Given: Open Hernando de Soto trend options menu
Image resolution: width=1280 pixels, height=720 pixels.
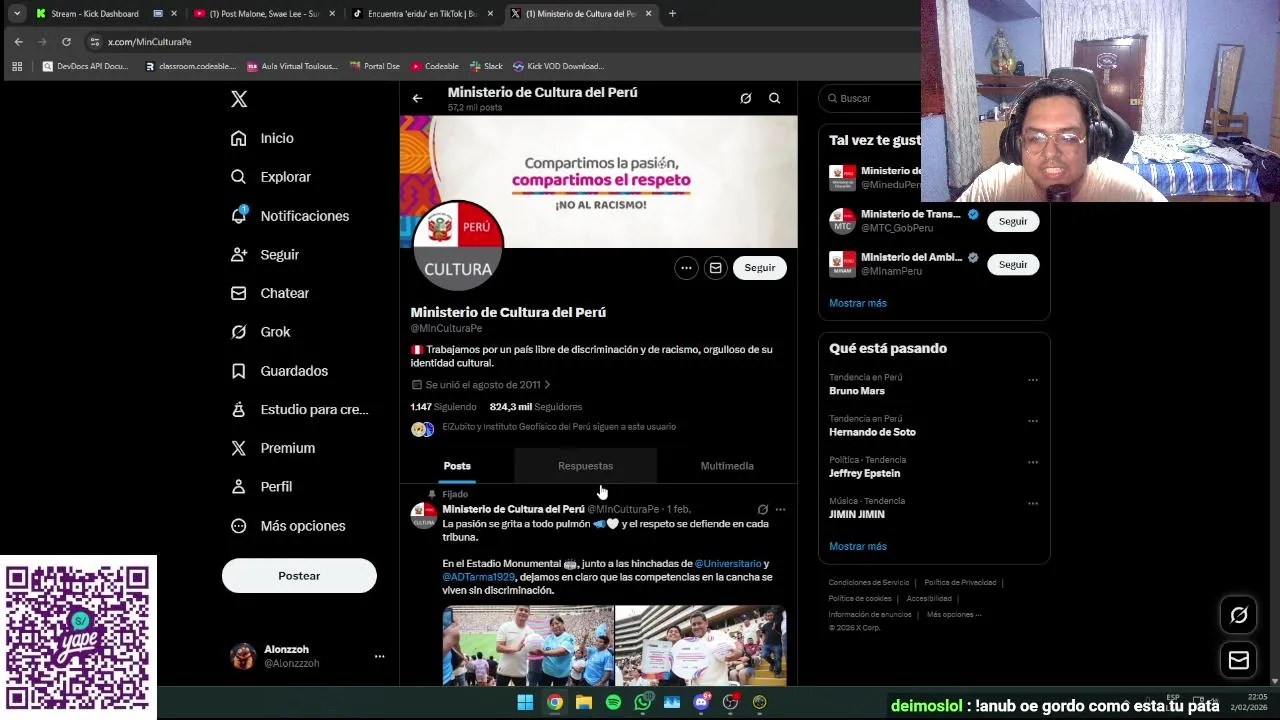Looking at the screenshot, I should [1033, 421].
